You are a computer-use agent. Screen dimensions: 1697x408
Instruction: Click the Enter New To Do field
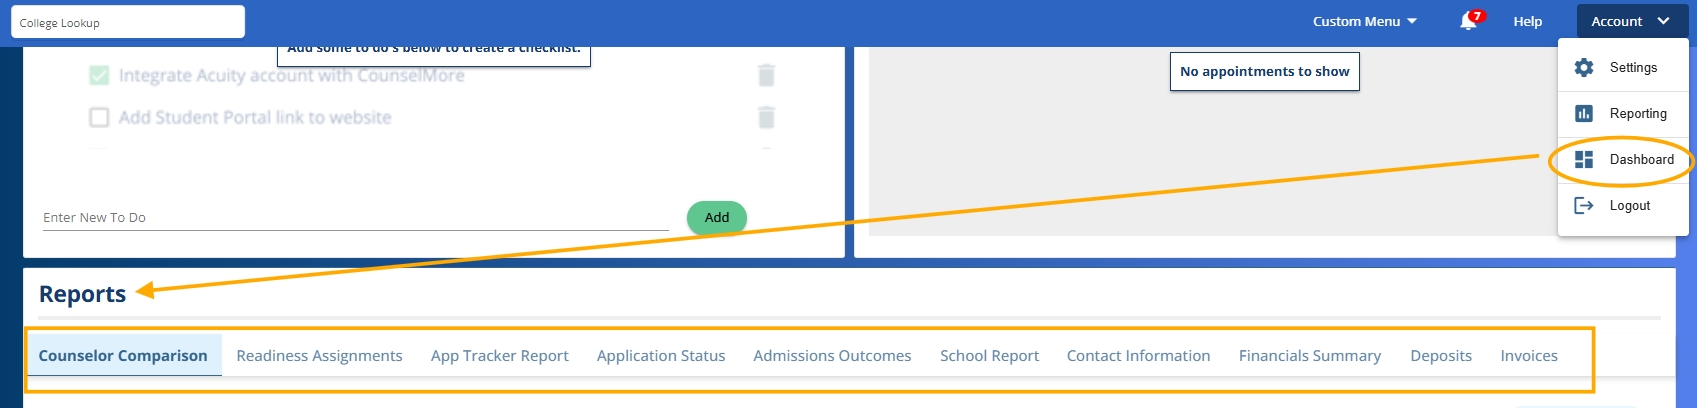point(355,218)
